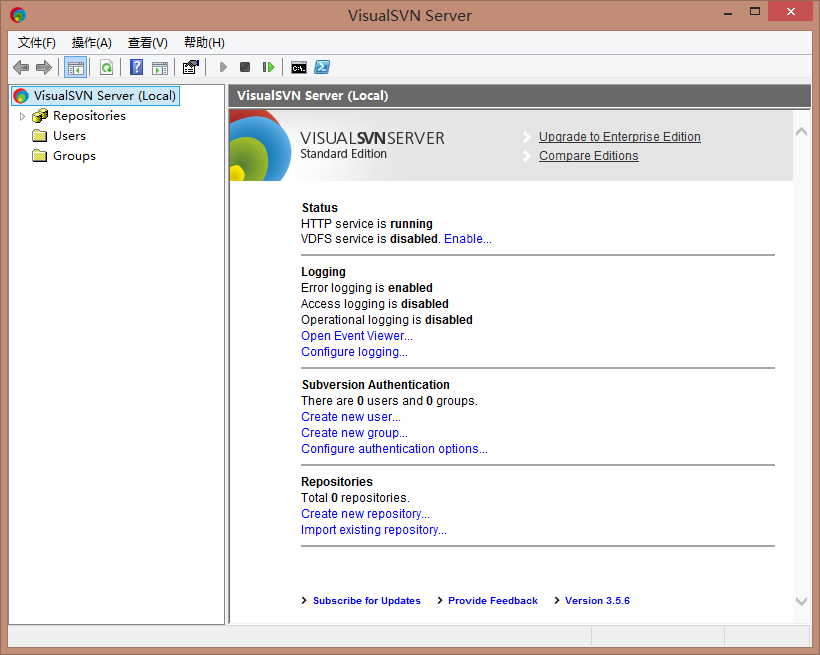820x655 pixels.
Task: Click Upgrade to Enterprise Edition link
Action: pos(620,137)
